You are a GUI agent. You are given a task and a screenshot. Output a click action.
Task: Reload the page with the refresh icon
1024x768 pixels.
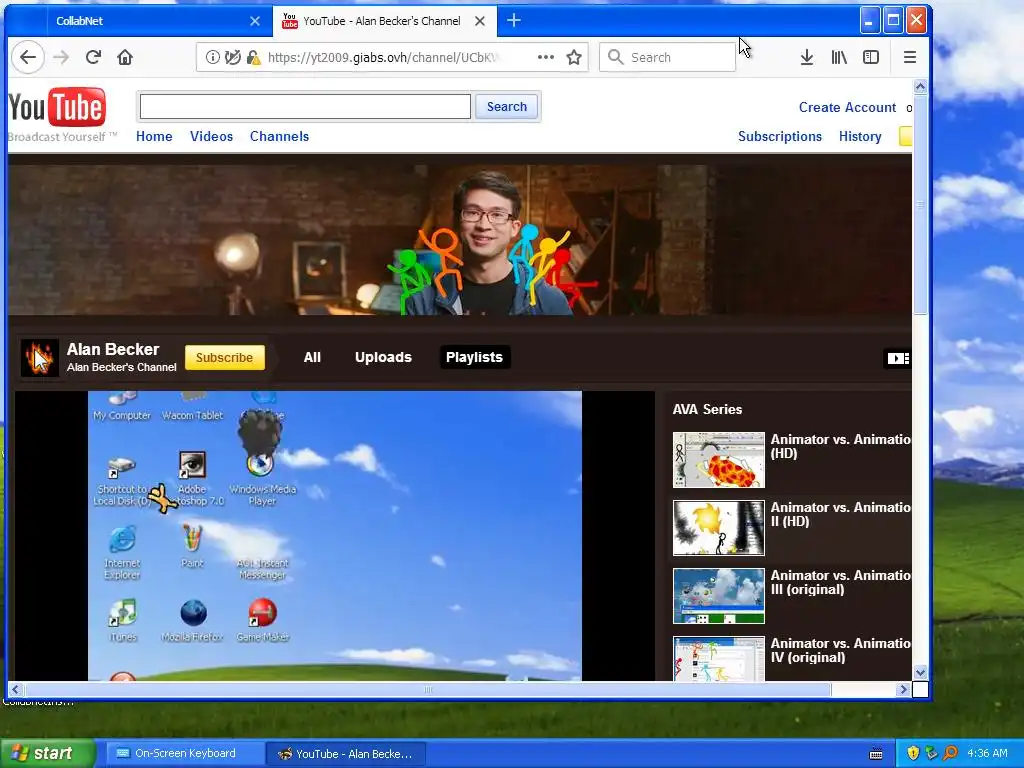[x=93, y=57]
